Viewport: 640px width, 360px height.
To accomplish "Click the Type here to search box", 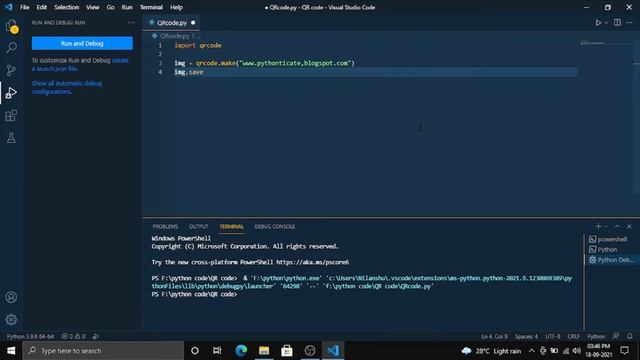I will [x=103, y=351].
